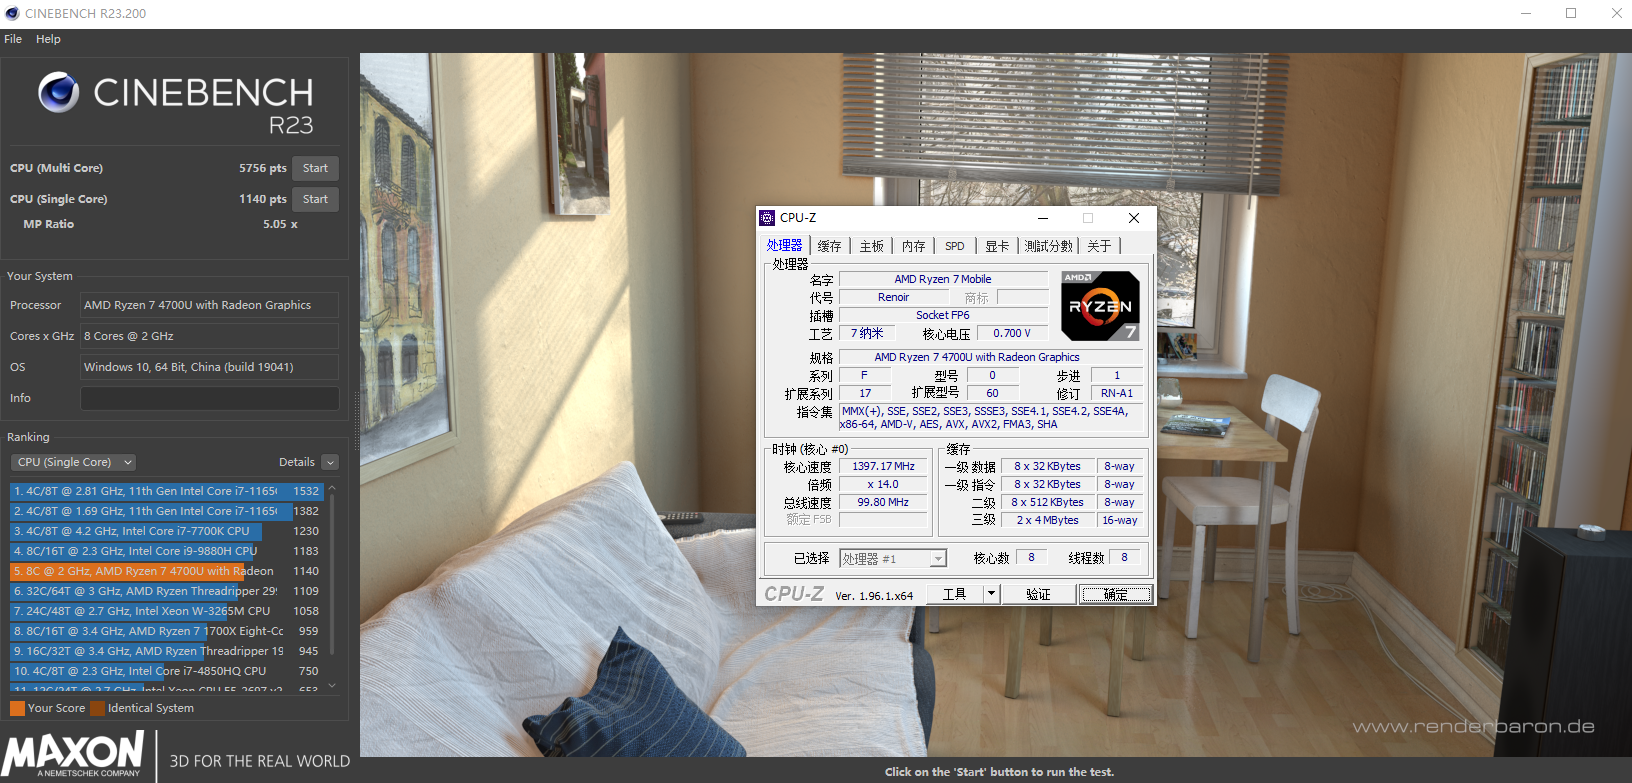Click the x 14.0 multiplier value
1632x783 pixels.
[x=883, y=484]
